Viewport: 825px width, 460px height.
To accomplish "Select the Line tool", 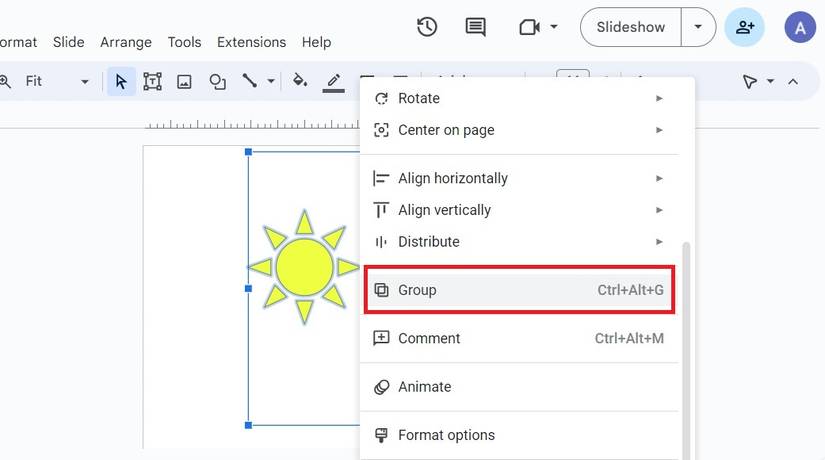I will click(250, 81).
